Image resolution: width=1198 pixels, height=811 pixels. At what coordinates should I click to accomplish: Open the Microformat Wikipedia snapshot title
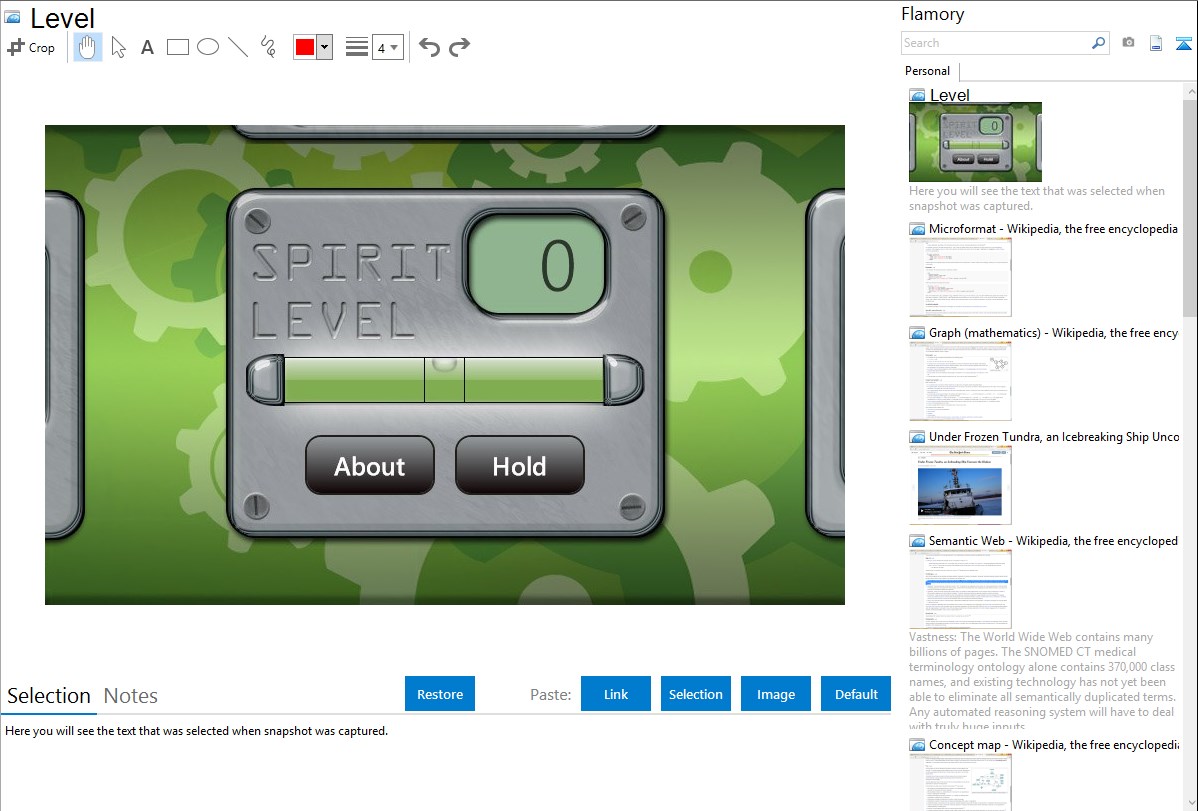pos(1053,229)
